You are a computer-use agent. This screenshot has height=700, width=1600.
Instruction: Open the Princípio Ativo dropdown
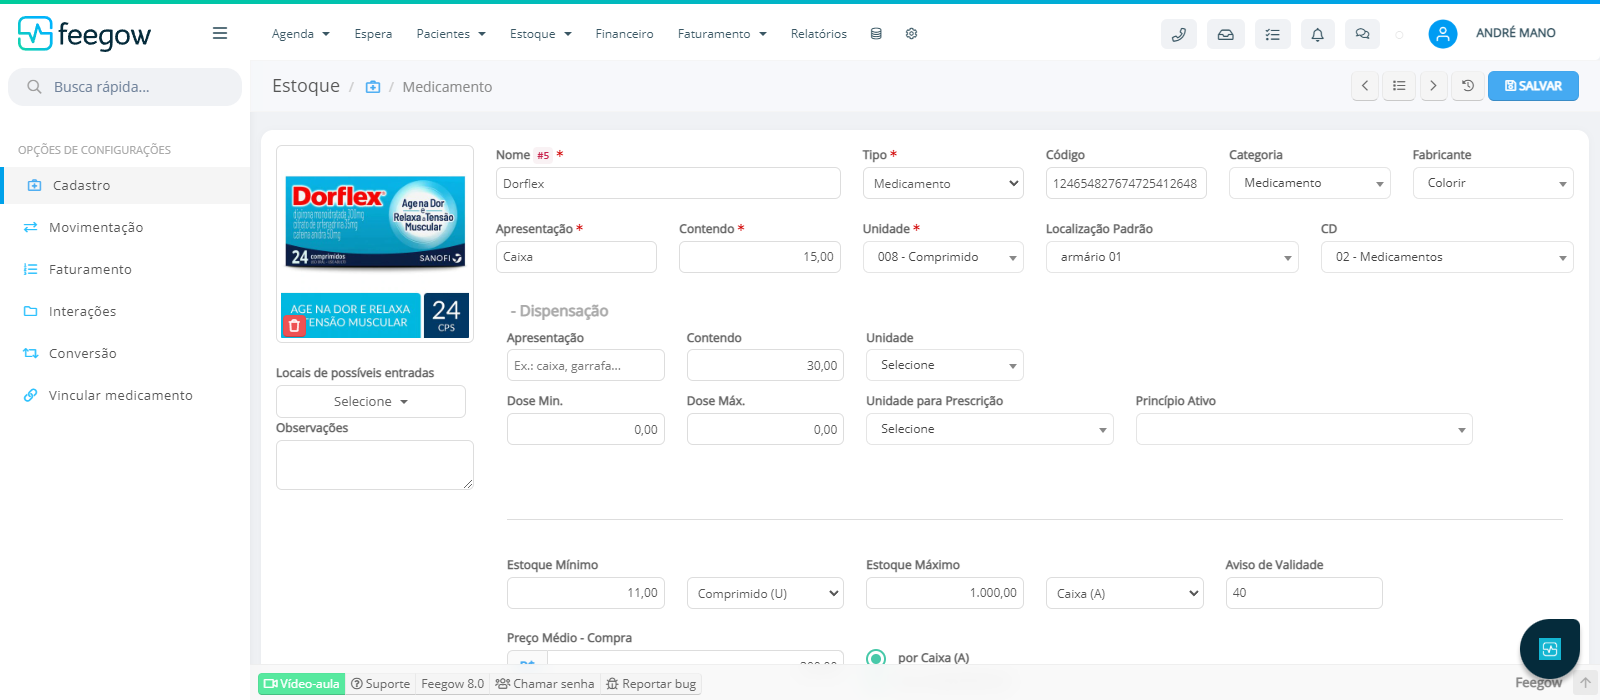coord(1304,429)
